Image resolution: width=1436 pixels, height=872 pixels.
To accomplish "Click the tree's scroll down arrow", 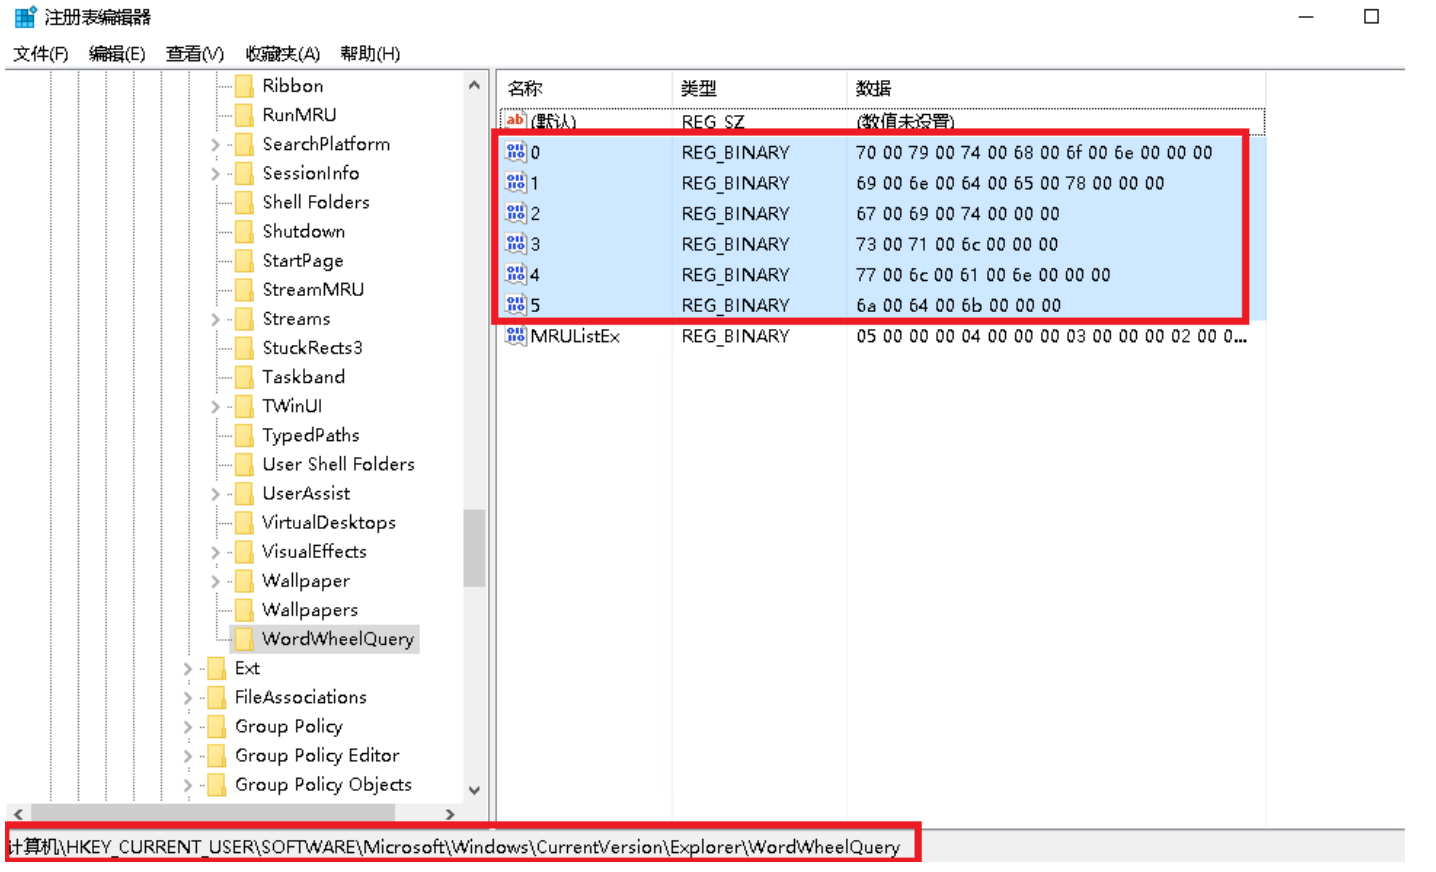I will click(474, 790).
